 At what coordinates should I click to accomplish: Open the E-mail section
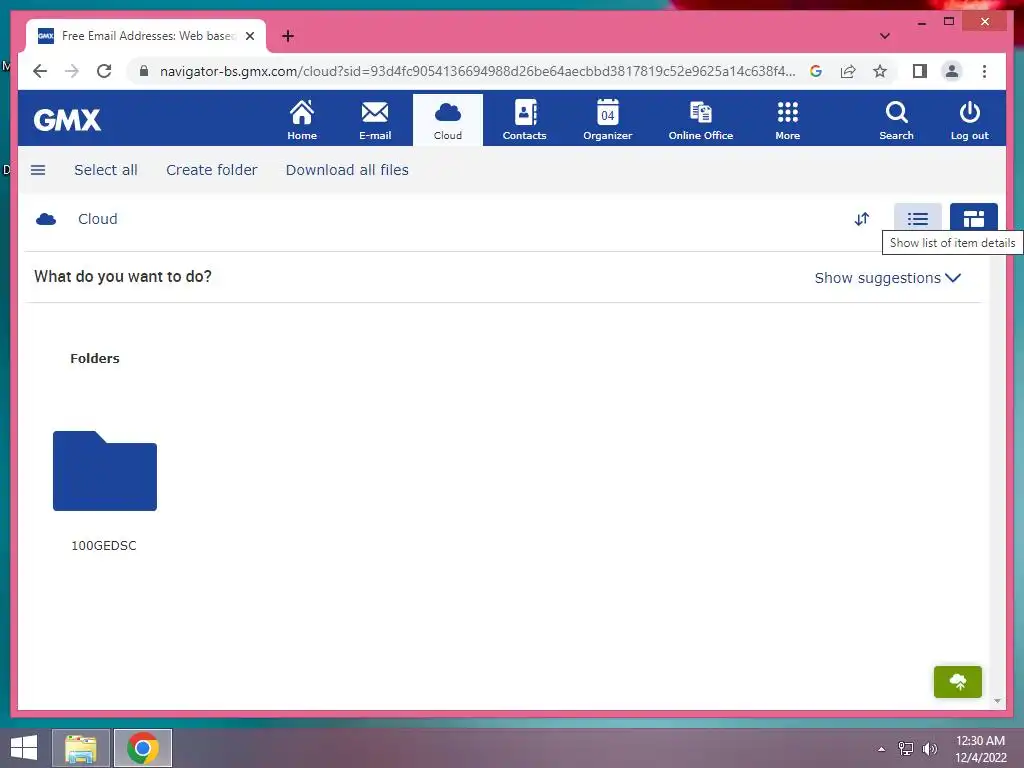coord(375,120)
